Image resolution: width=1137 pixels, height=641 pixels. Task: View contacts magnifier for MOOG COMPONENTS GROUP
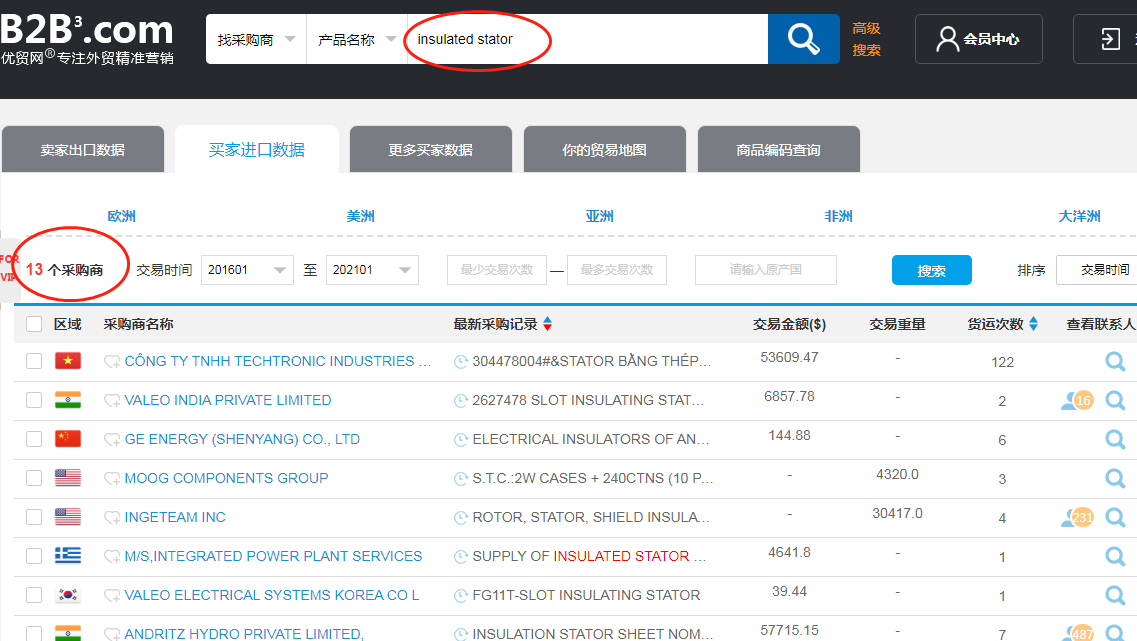1115,479
